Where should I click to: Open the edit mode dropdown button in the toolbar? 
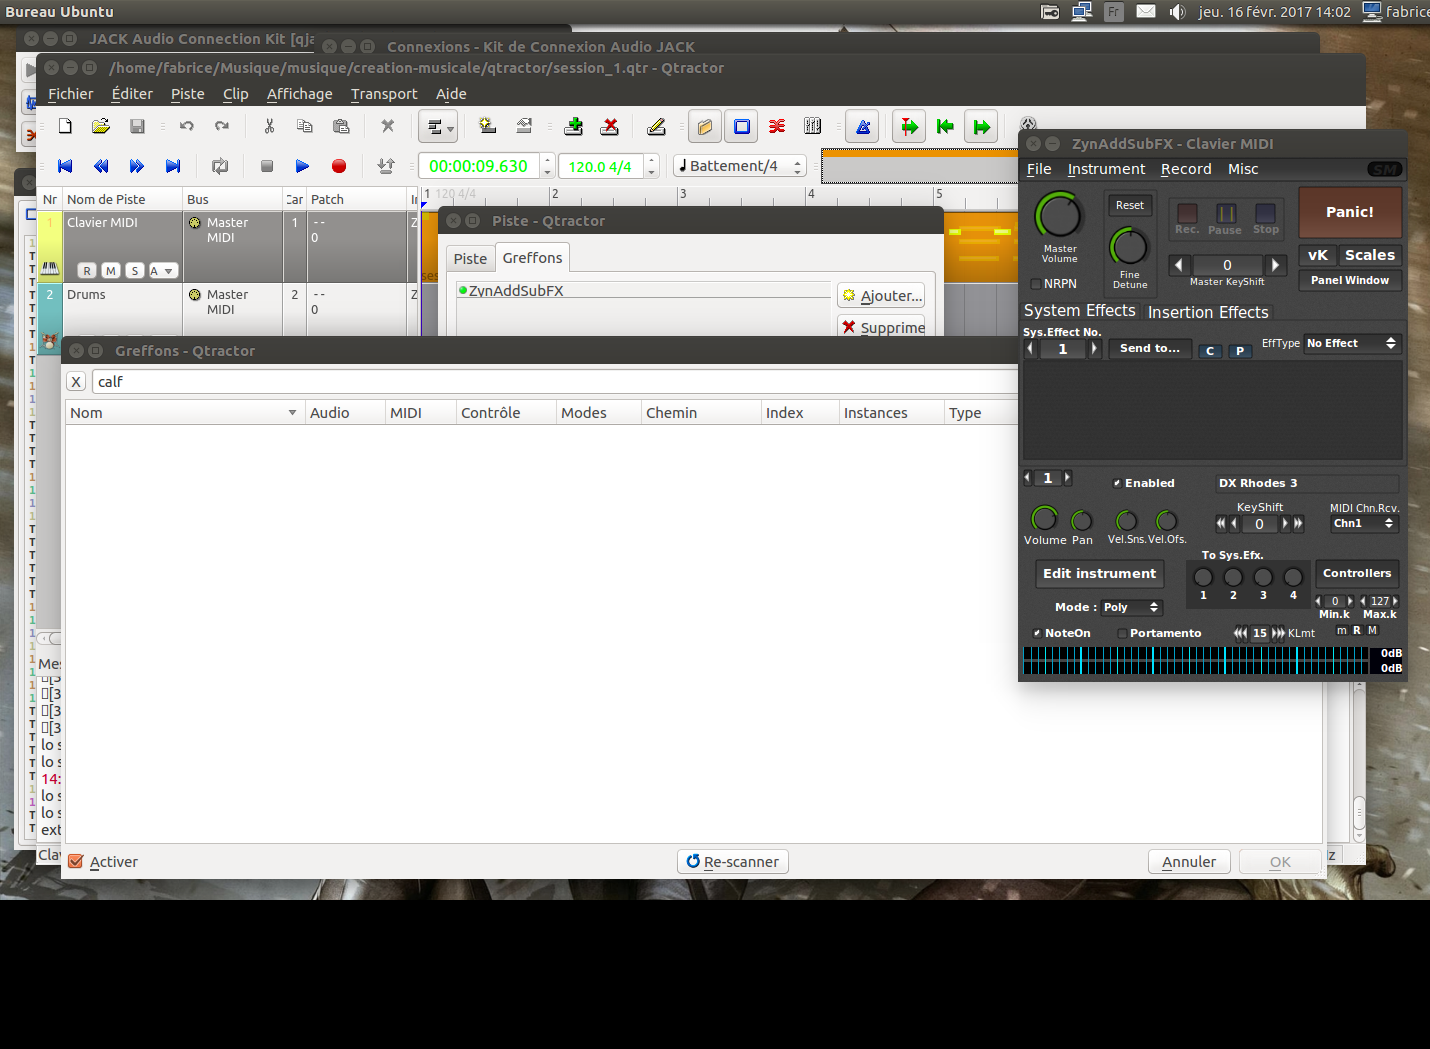[x=437, y=127]
